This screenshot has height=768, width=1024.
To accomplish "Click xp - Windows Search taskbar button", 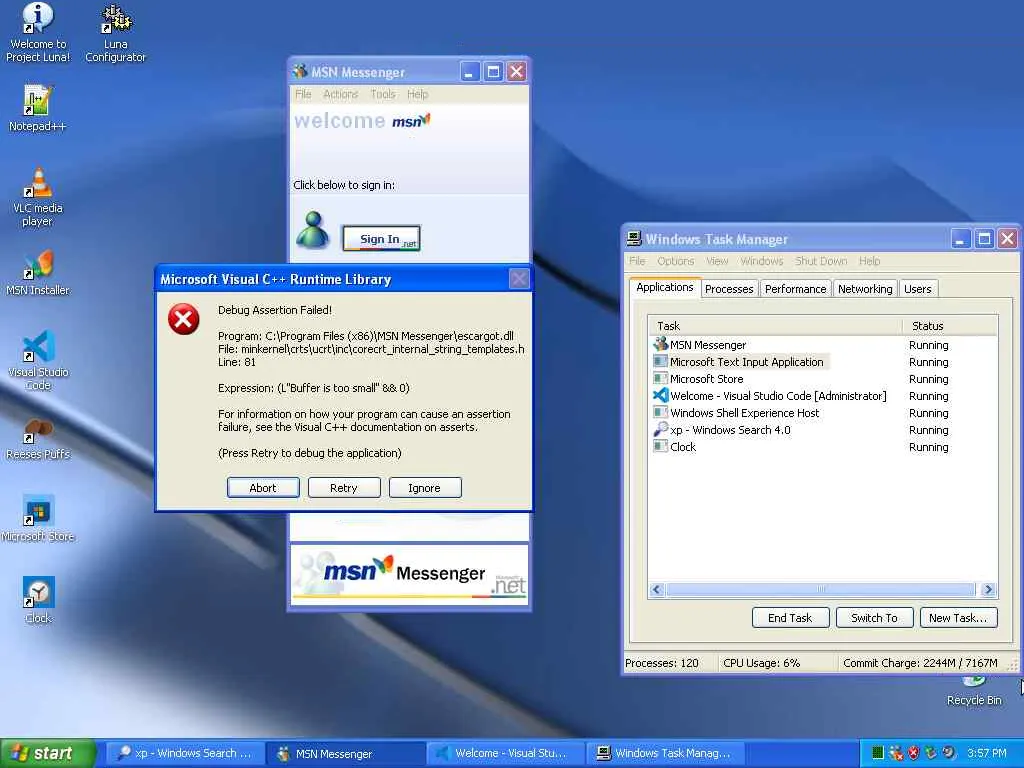I will click(x=184, y=753).
